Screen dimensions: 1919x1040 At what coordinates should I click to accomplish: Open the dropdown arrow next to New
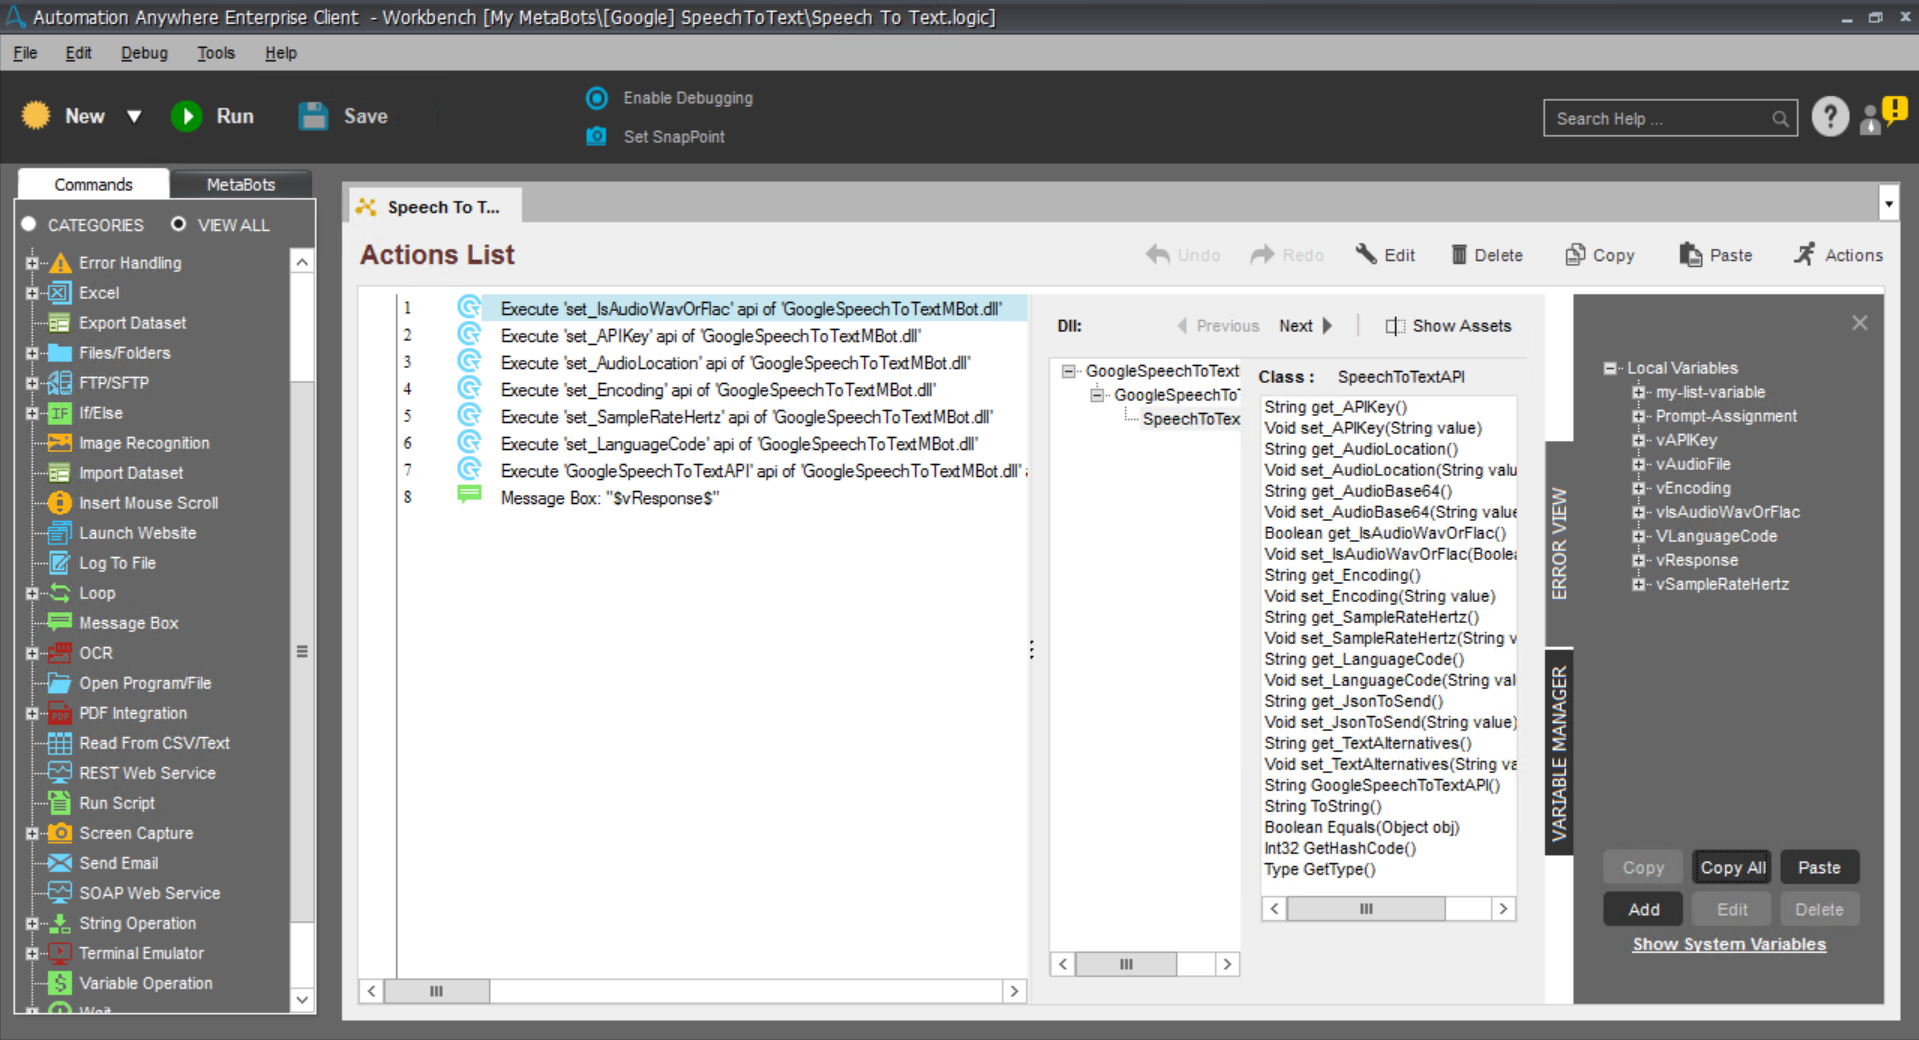(x=134, y=116)
